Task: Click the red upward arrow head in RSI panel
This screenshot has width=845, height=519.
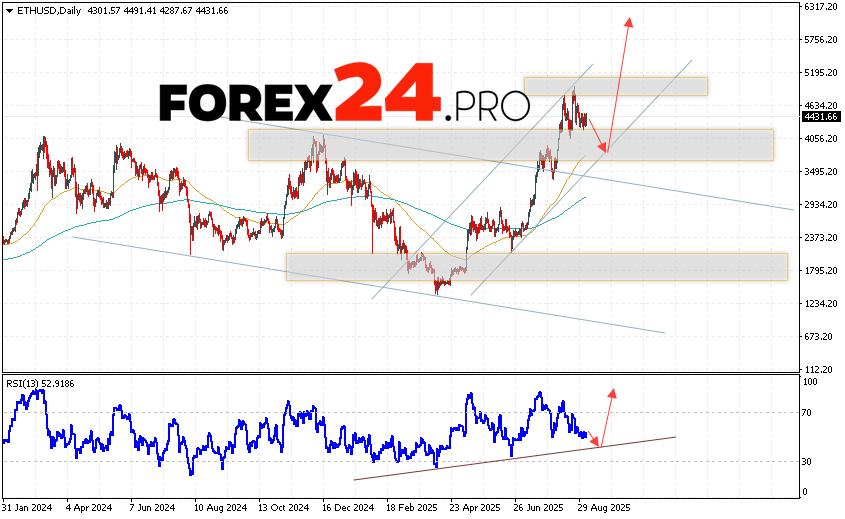Action: 611,390
